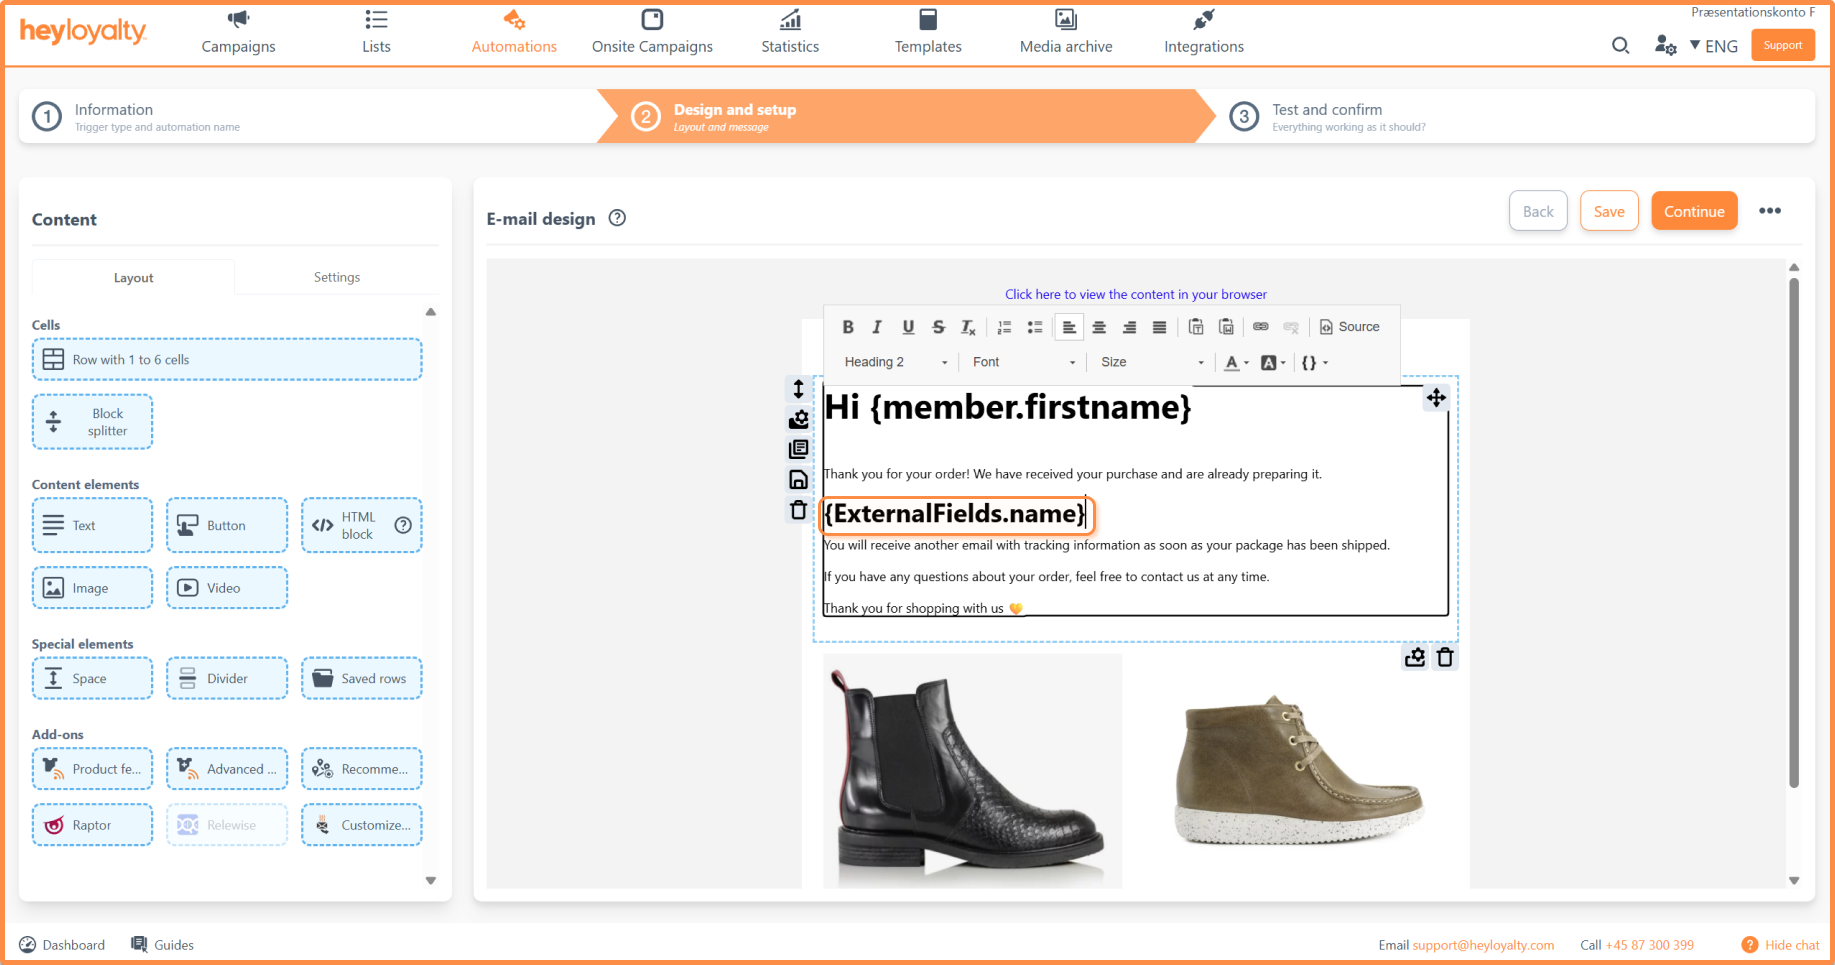Viewport: 1835px width, 965px height.
Task: Toggle italic text formatting
Action: coord(877,327)
